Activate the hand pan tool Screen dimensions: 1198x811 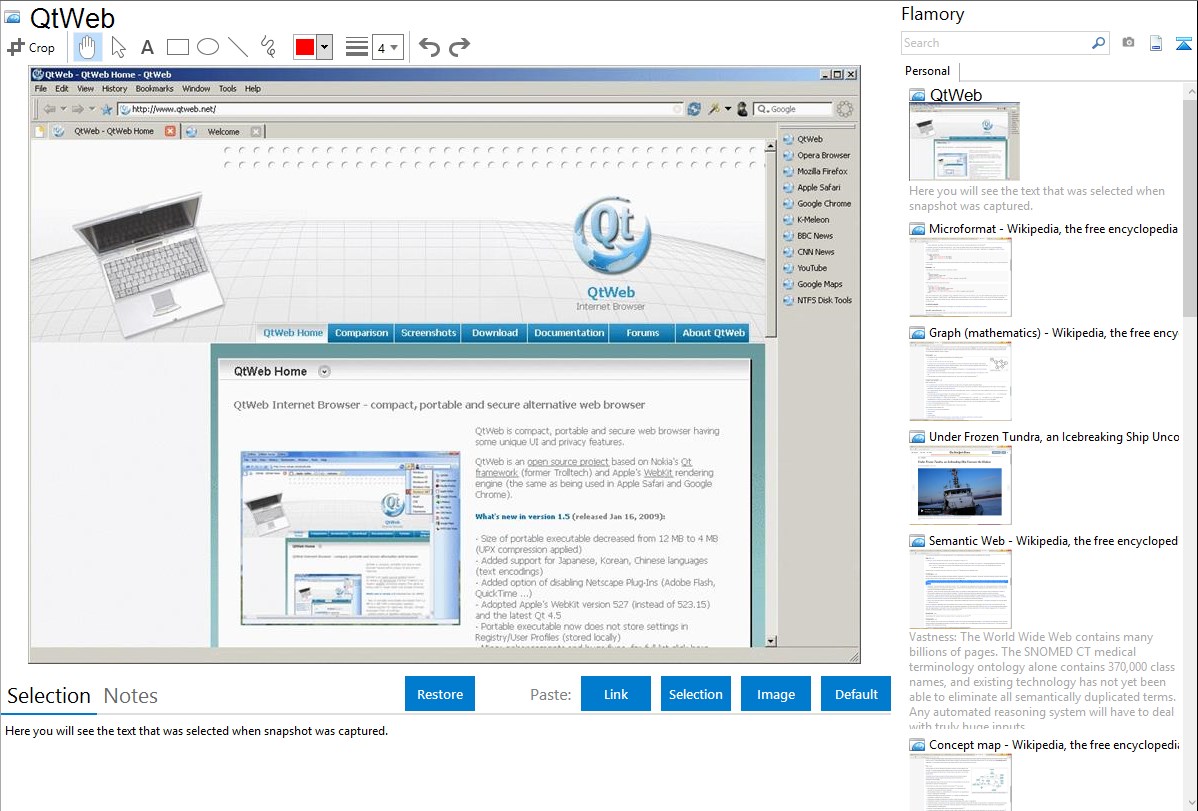pyautogui.click(x=87, y=47)
